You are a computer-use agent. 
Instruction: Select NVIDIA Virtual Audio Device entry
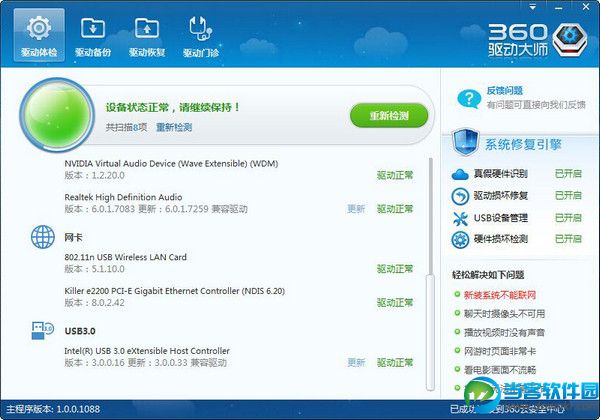171,163
